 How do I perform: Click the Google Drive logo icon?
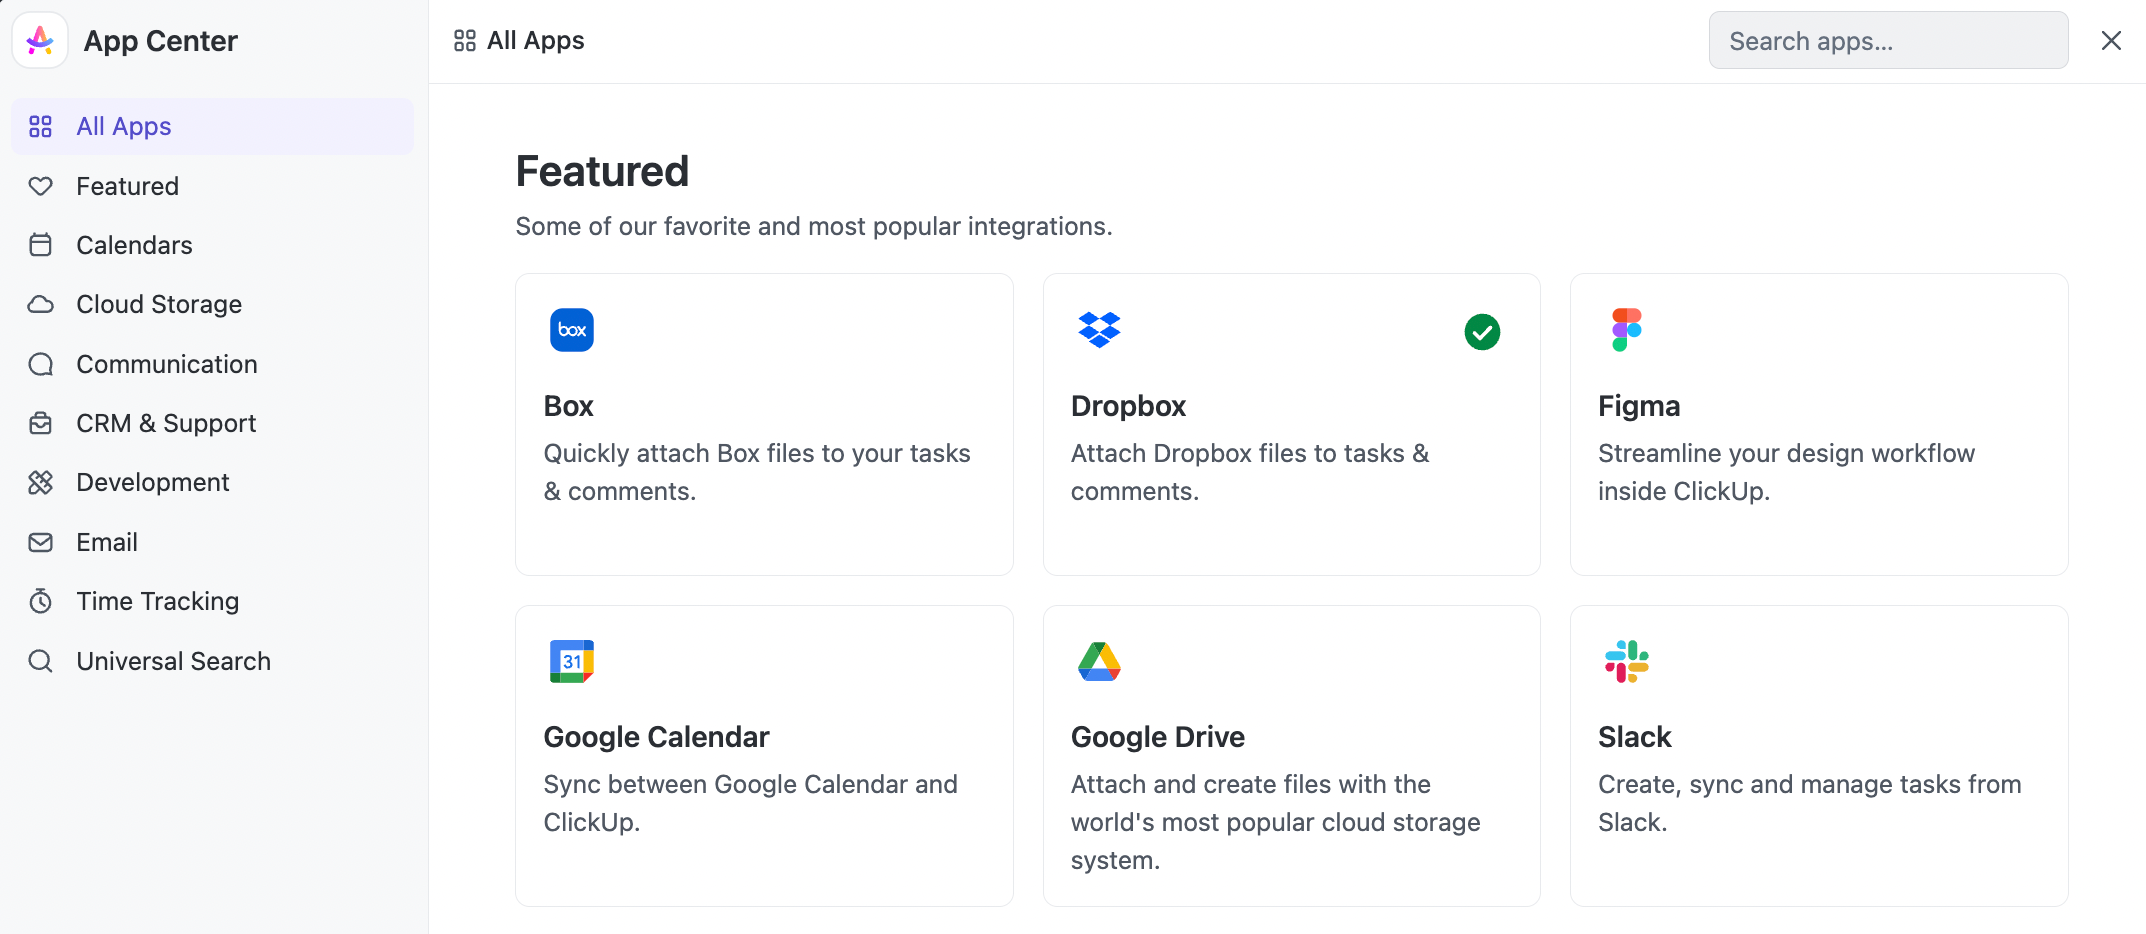1099,661
